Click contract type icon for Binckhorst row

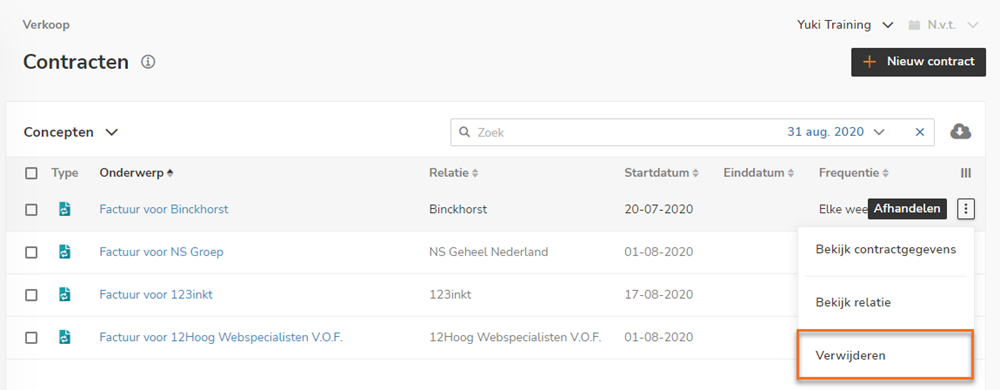click(64, 209)
